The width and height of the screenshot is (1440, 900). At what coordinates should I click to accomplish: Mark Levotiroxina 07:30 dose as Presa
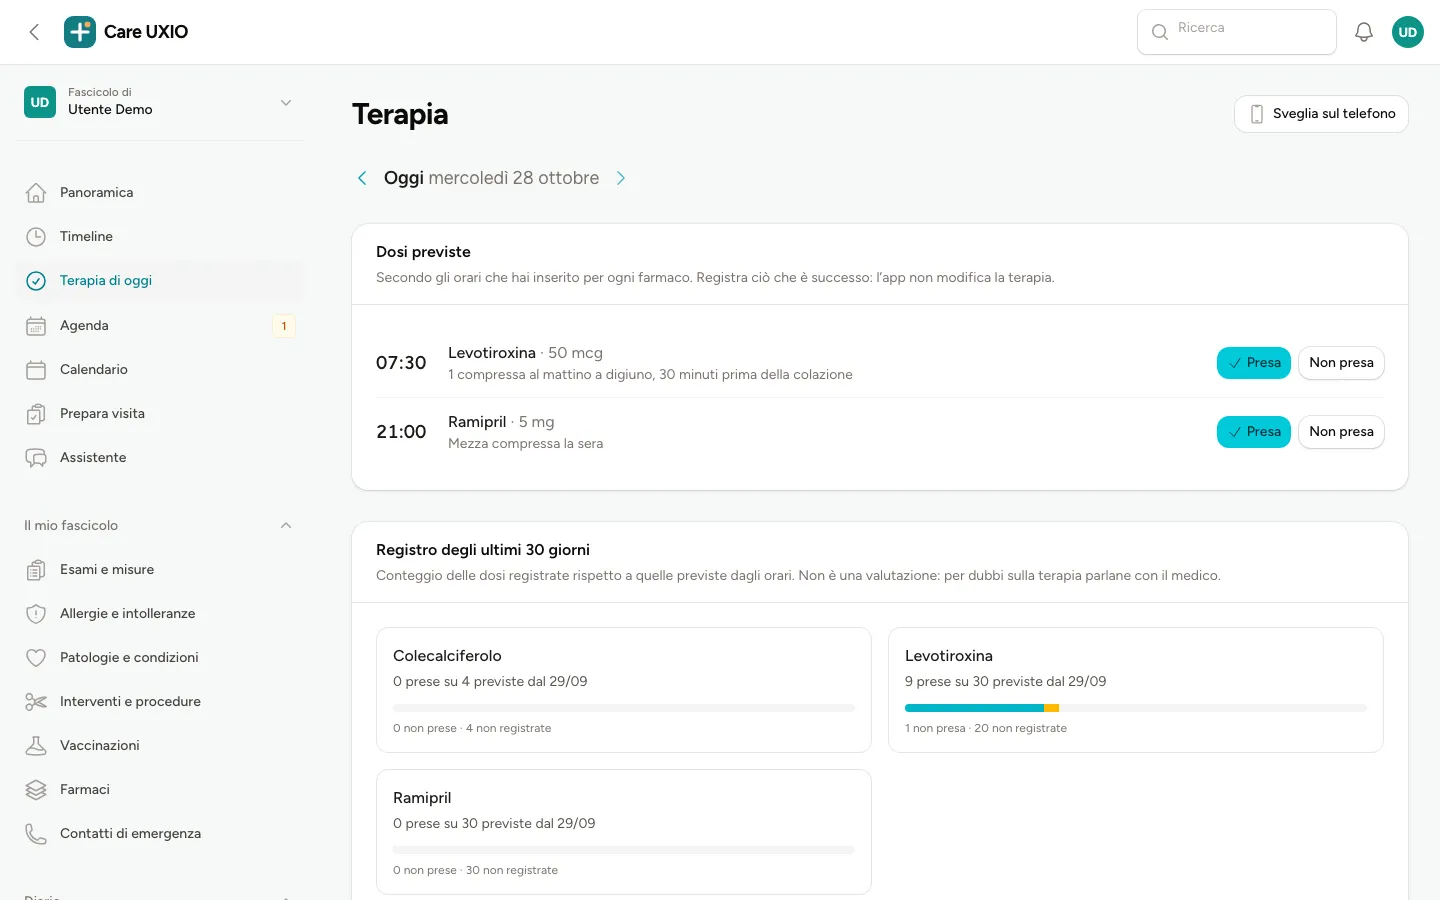click(x=1254, y=363)
